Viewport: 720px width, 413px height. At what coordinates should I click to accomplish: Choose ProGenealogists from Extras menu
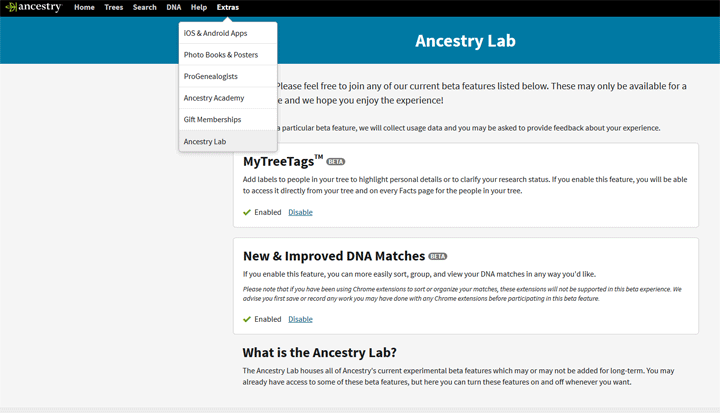228,76
